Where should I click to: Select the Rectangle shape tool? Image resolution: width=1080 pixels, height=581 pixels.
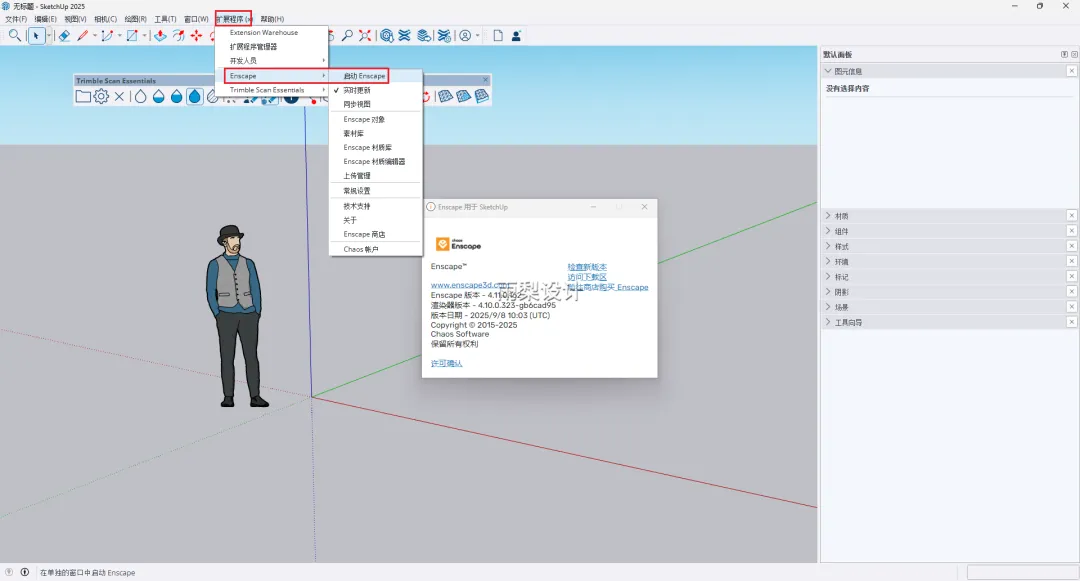(x=132, y=36)
